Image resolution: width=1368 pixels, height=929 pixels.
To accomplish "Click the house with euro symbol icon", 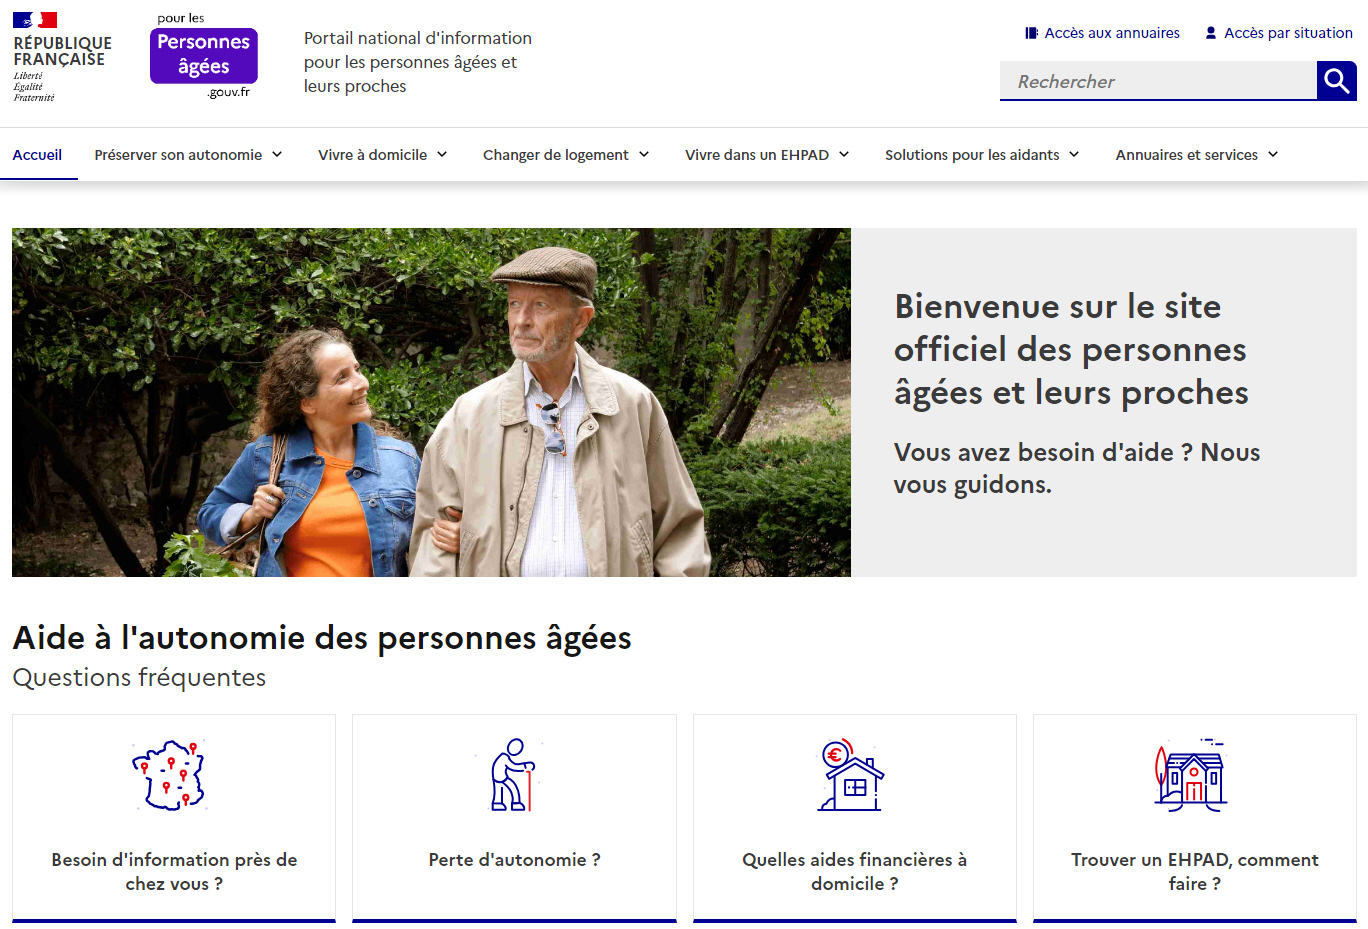I will tap(852, 775).
